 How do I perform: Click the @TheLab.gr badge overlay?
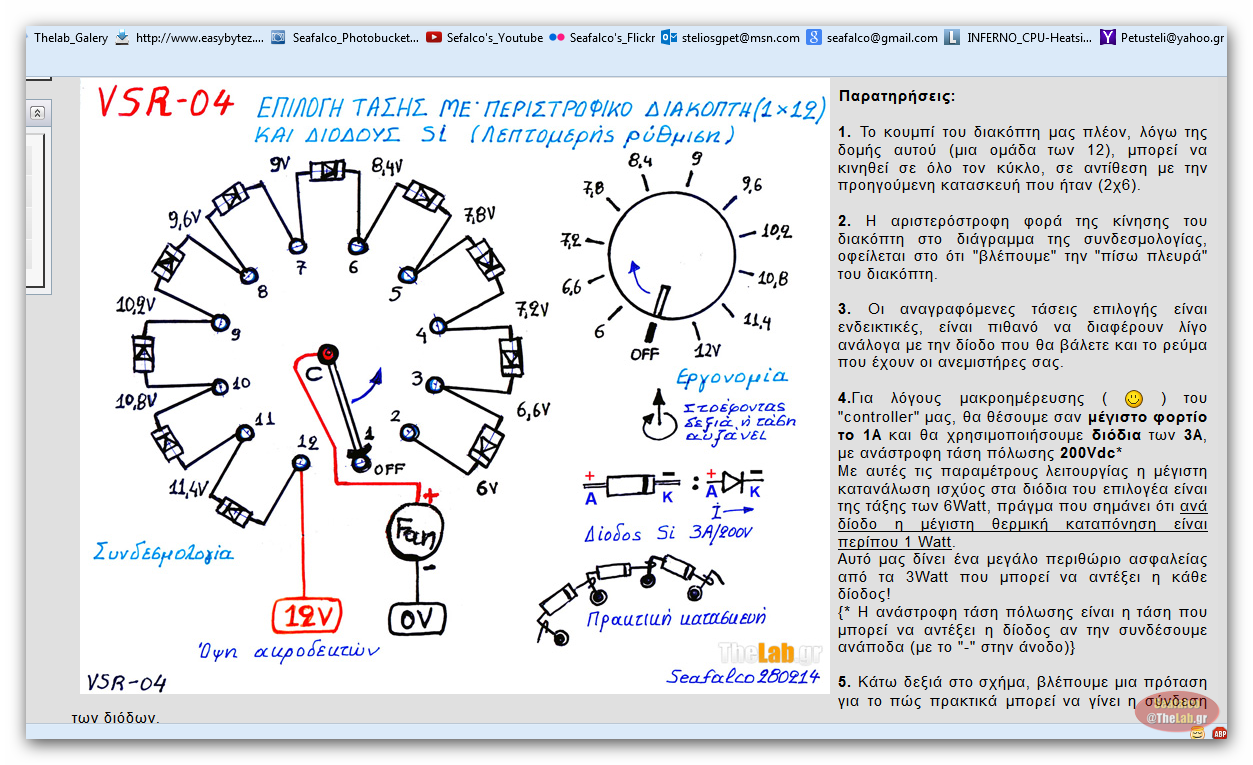1178,712
